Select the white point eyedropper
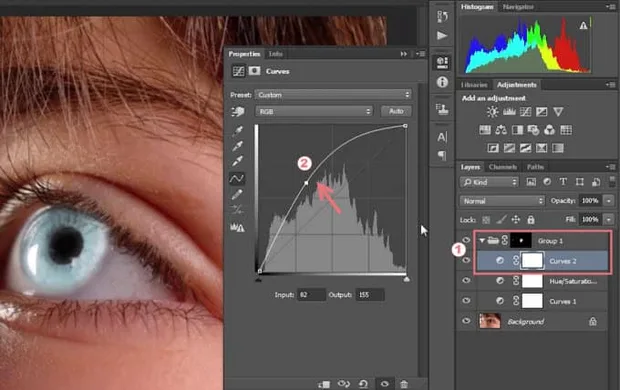Screen dimensions: 620x390 [238, 161]
